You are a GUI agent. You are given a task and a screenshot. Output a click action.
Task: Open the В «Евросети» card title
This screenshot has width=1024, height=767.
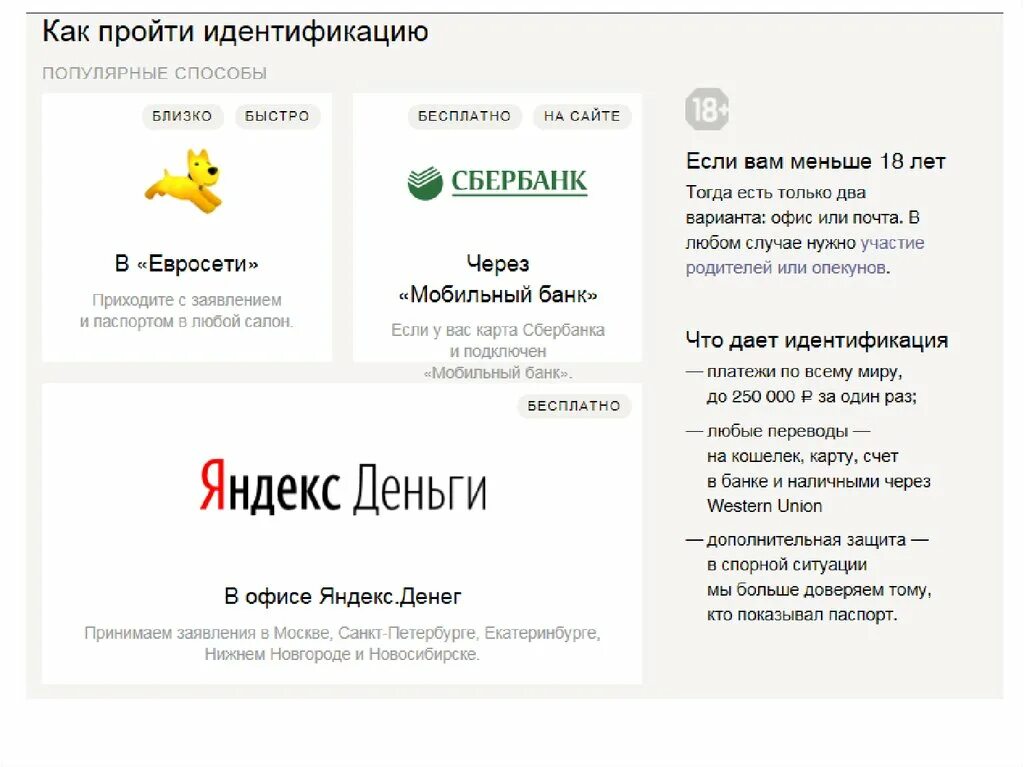click(x=187, y=264)
